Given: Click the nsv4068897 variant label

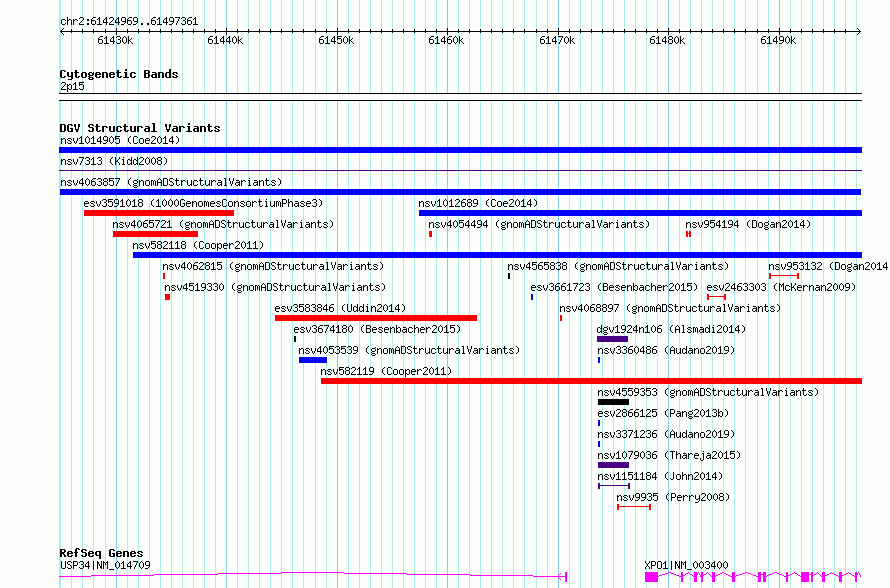Looking at the screenshot, I should point(670,308).
